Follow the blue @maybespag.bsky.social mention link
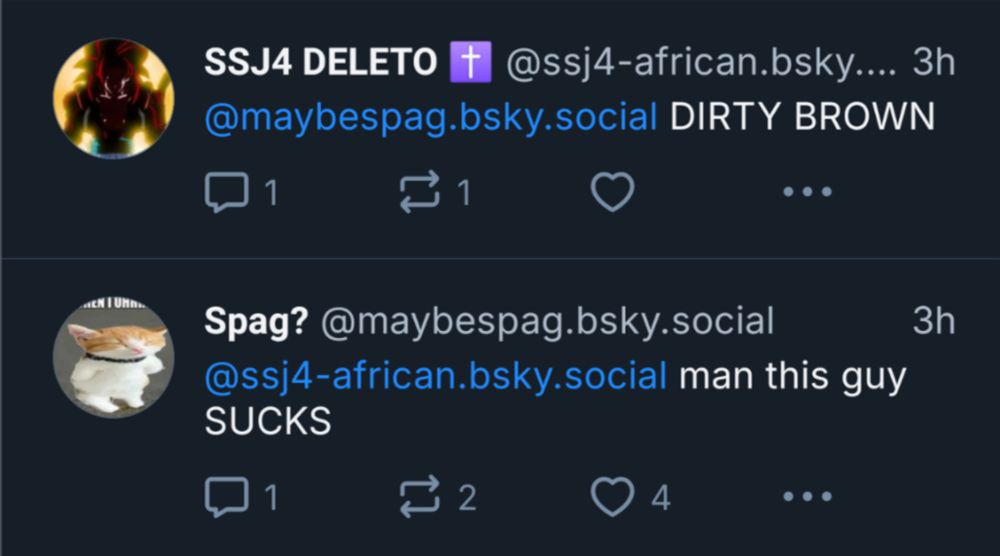This screenshot has width=1000, height=556. click(431, 117)
